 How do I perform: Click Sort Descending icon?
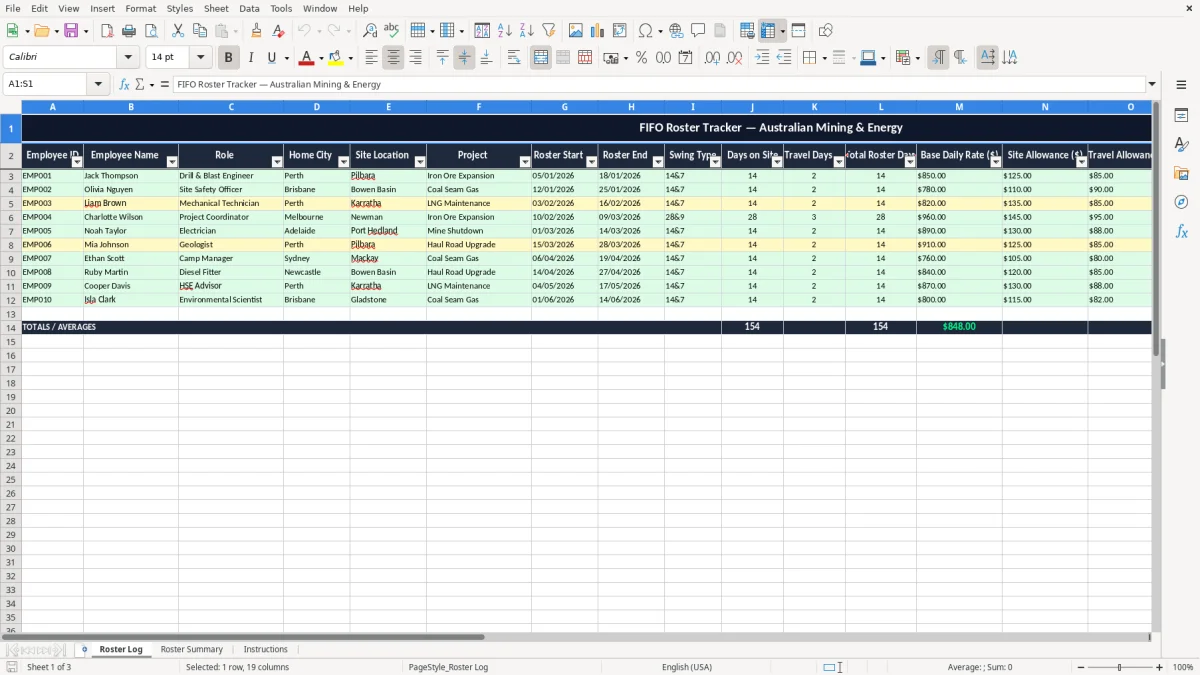click(526, 31)
